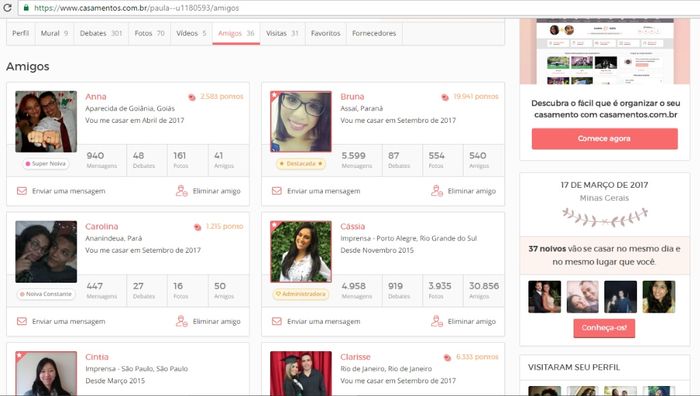Click the Comece agora button

point(604,138)
